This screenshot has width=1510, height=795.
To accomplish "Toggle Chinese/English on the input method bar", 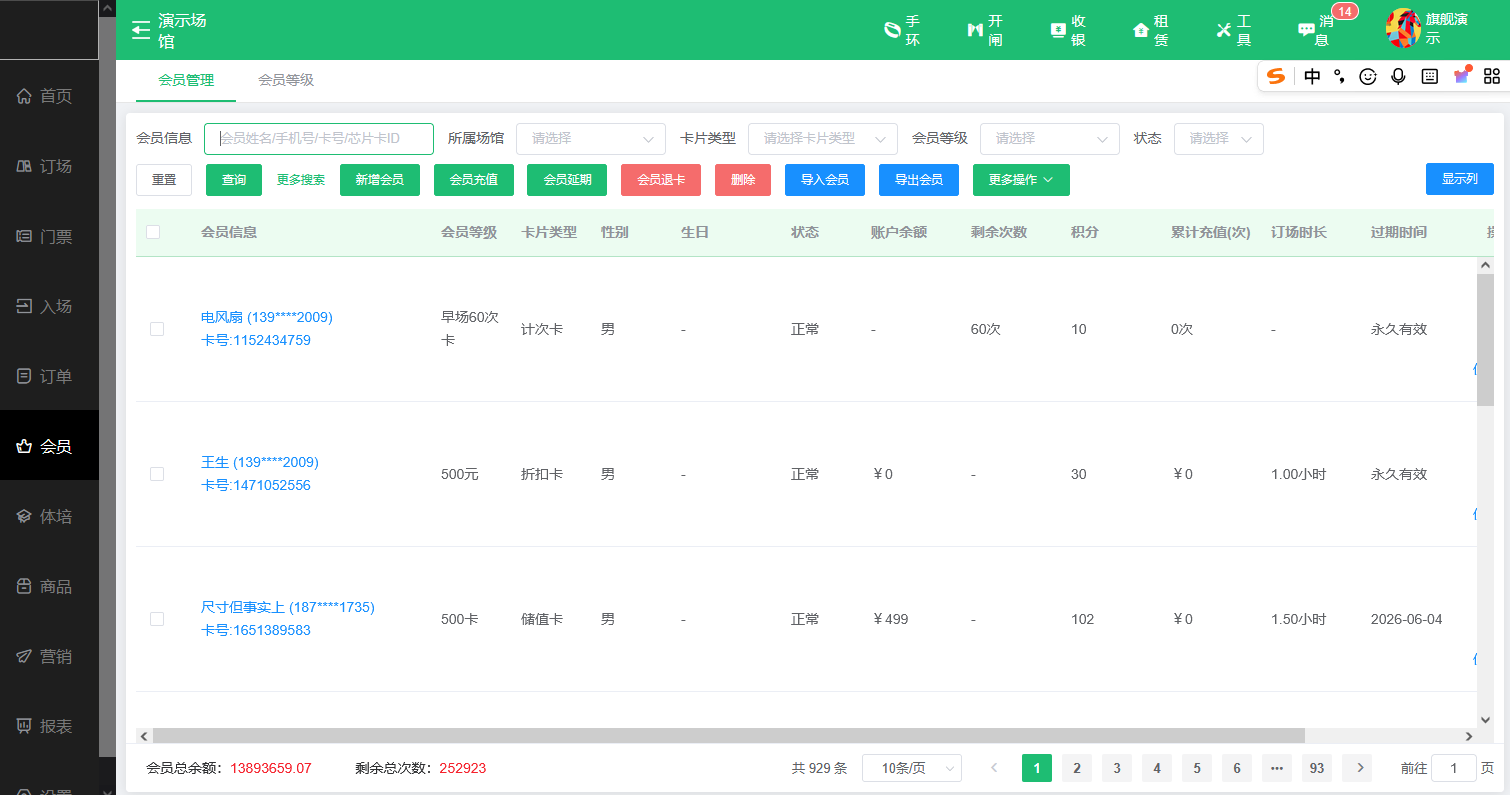I will (x=1311, y=76).
